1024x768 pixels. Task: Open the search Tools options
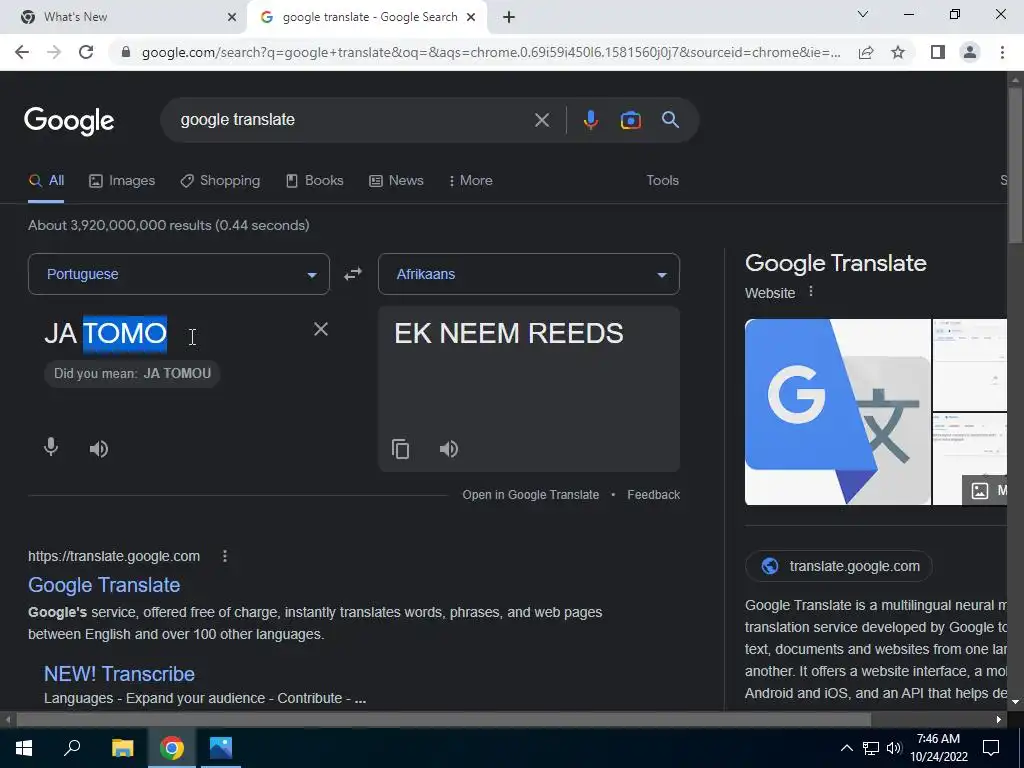[x=662, y=181]
